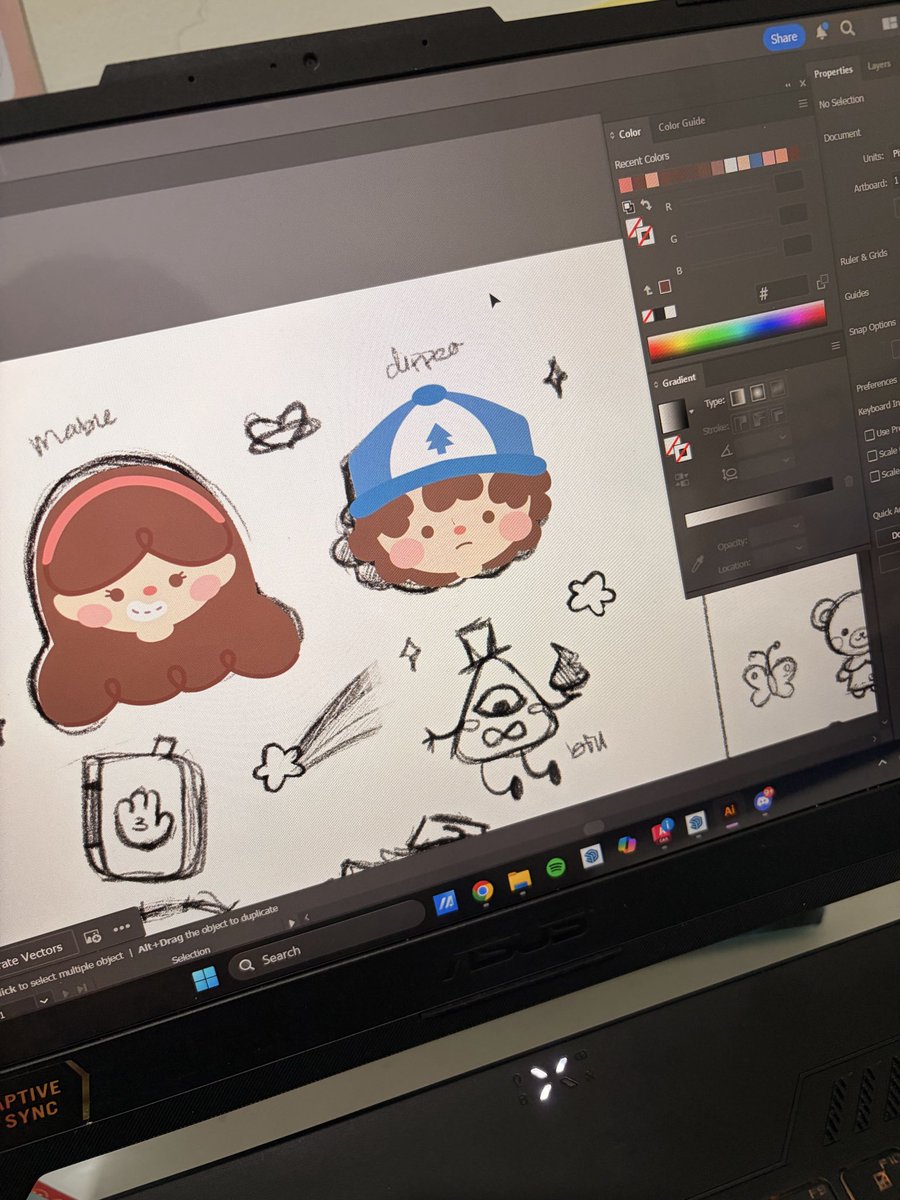Image resolution: width=900 pixels, height=1200 pixels.
Task: Switch to the Color Guide tab
Action: click(681, 124)
